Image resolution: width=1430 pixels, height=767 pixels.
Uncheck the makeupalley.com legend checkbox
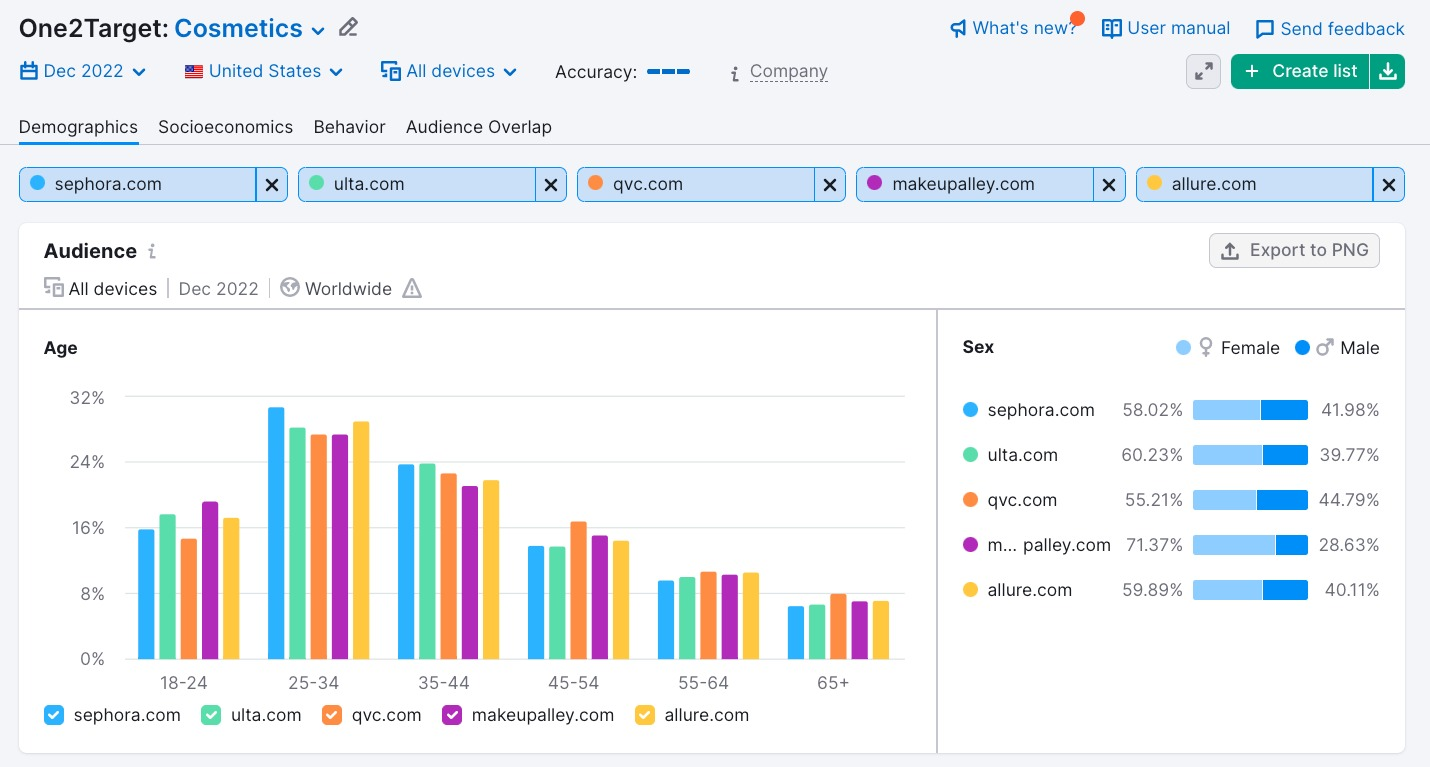[x=452, y=715]
